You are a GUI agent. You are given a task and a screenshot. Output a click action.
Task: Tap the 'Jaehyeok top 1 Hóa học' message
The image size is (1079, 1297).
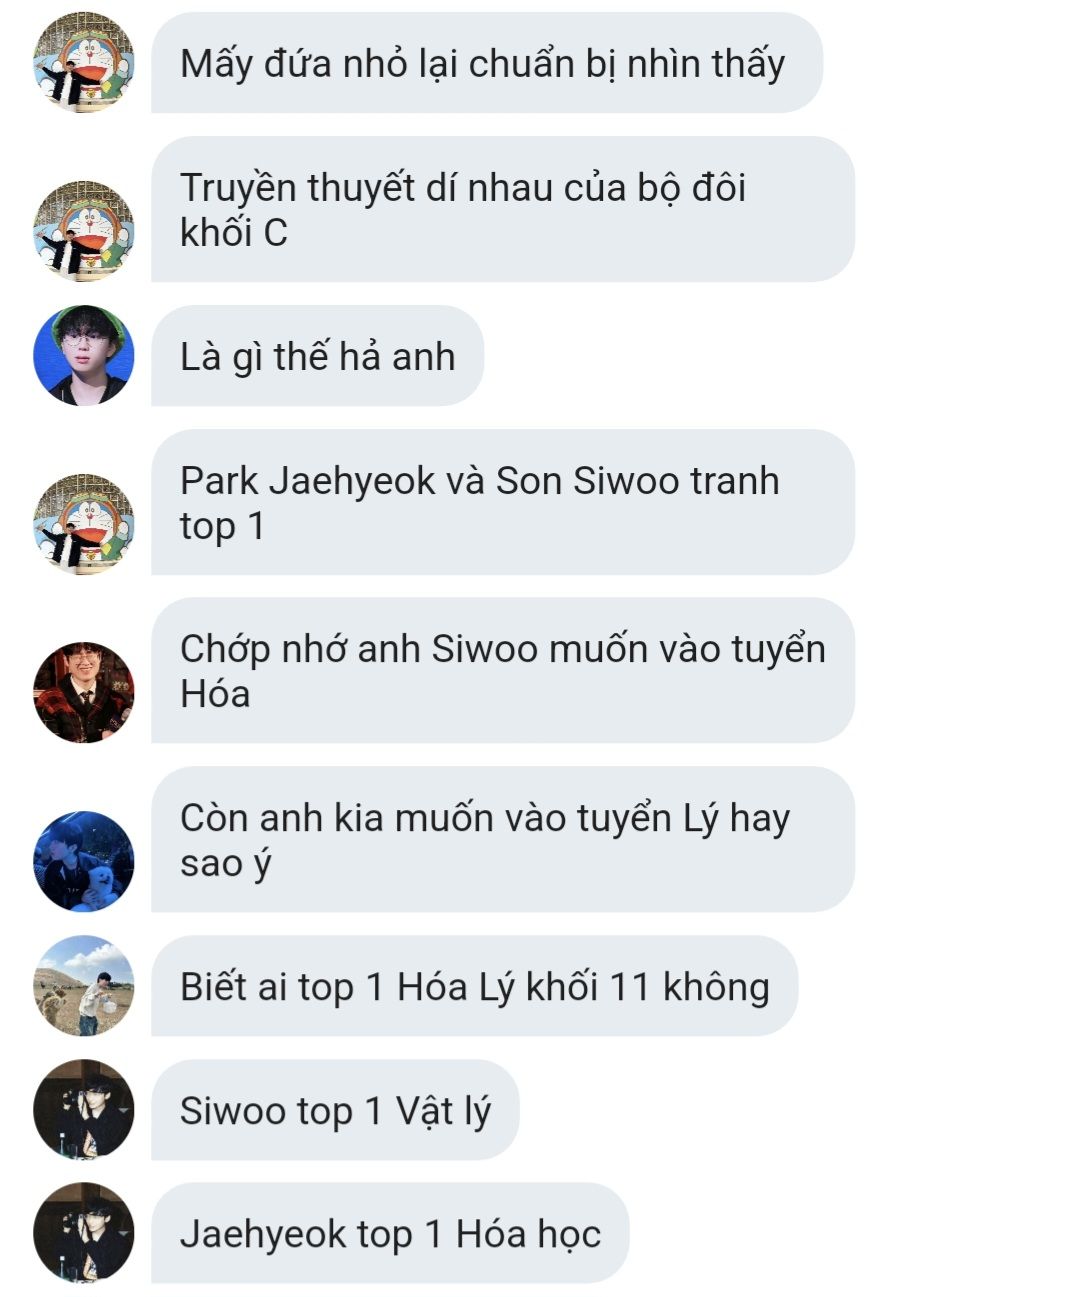click(390, 1233)
